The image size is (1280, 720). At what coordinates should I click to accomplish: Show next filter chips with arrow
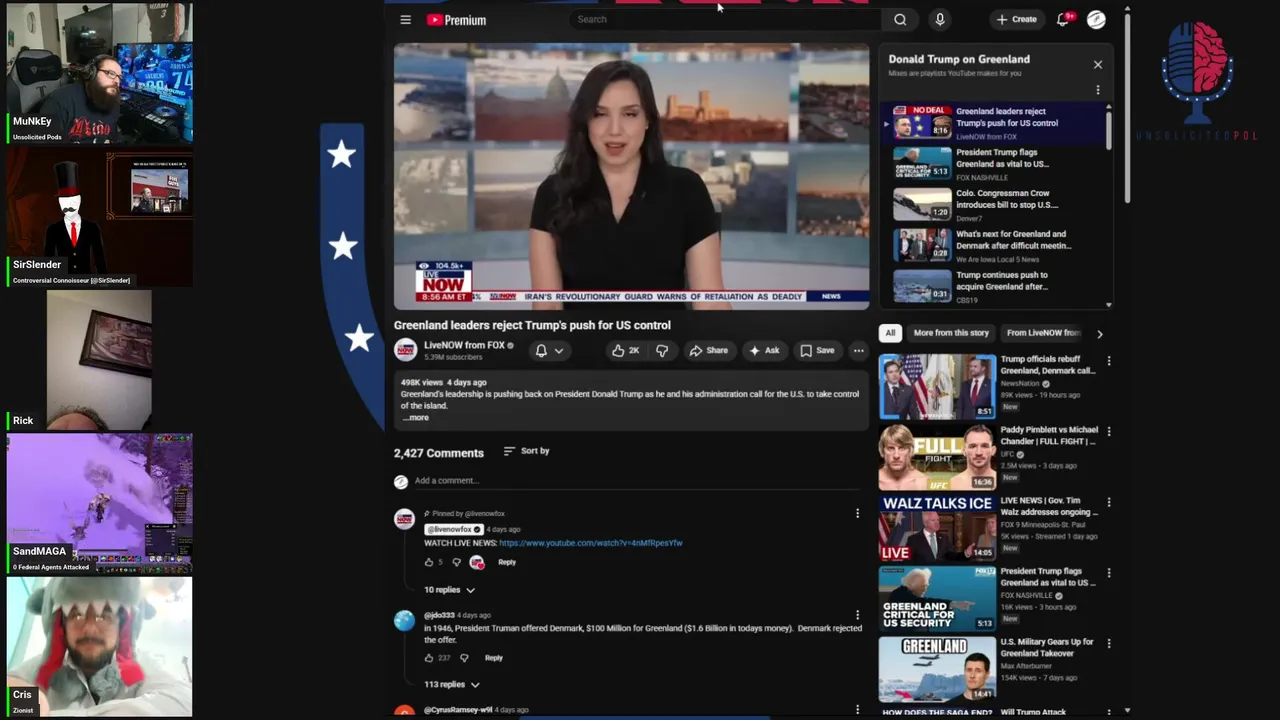(x=1099, y=334)
